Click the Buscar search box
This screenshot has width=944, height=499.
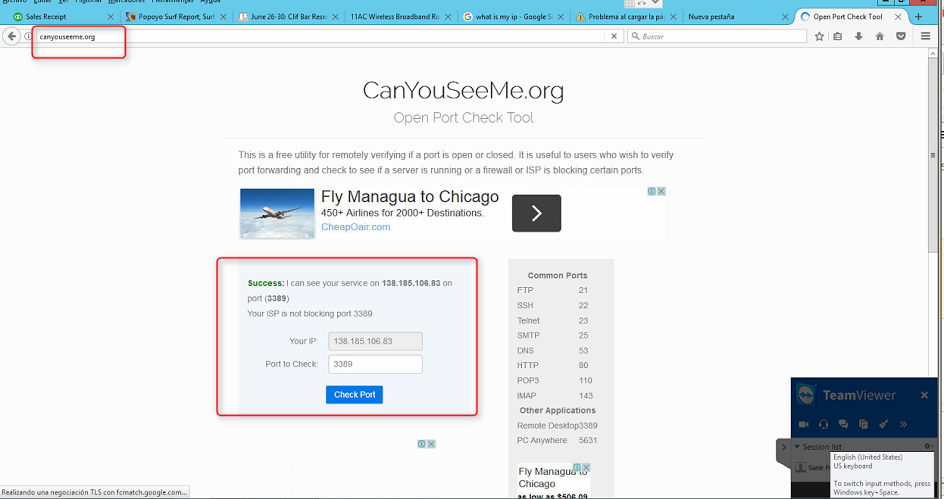(716, 36)
